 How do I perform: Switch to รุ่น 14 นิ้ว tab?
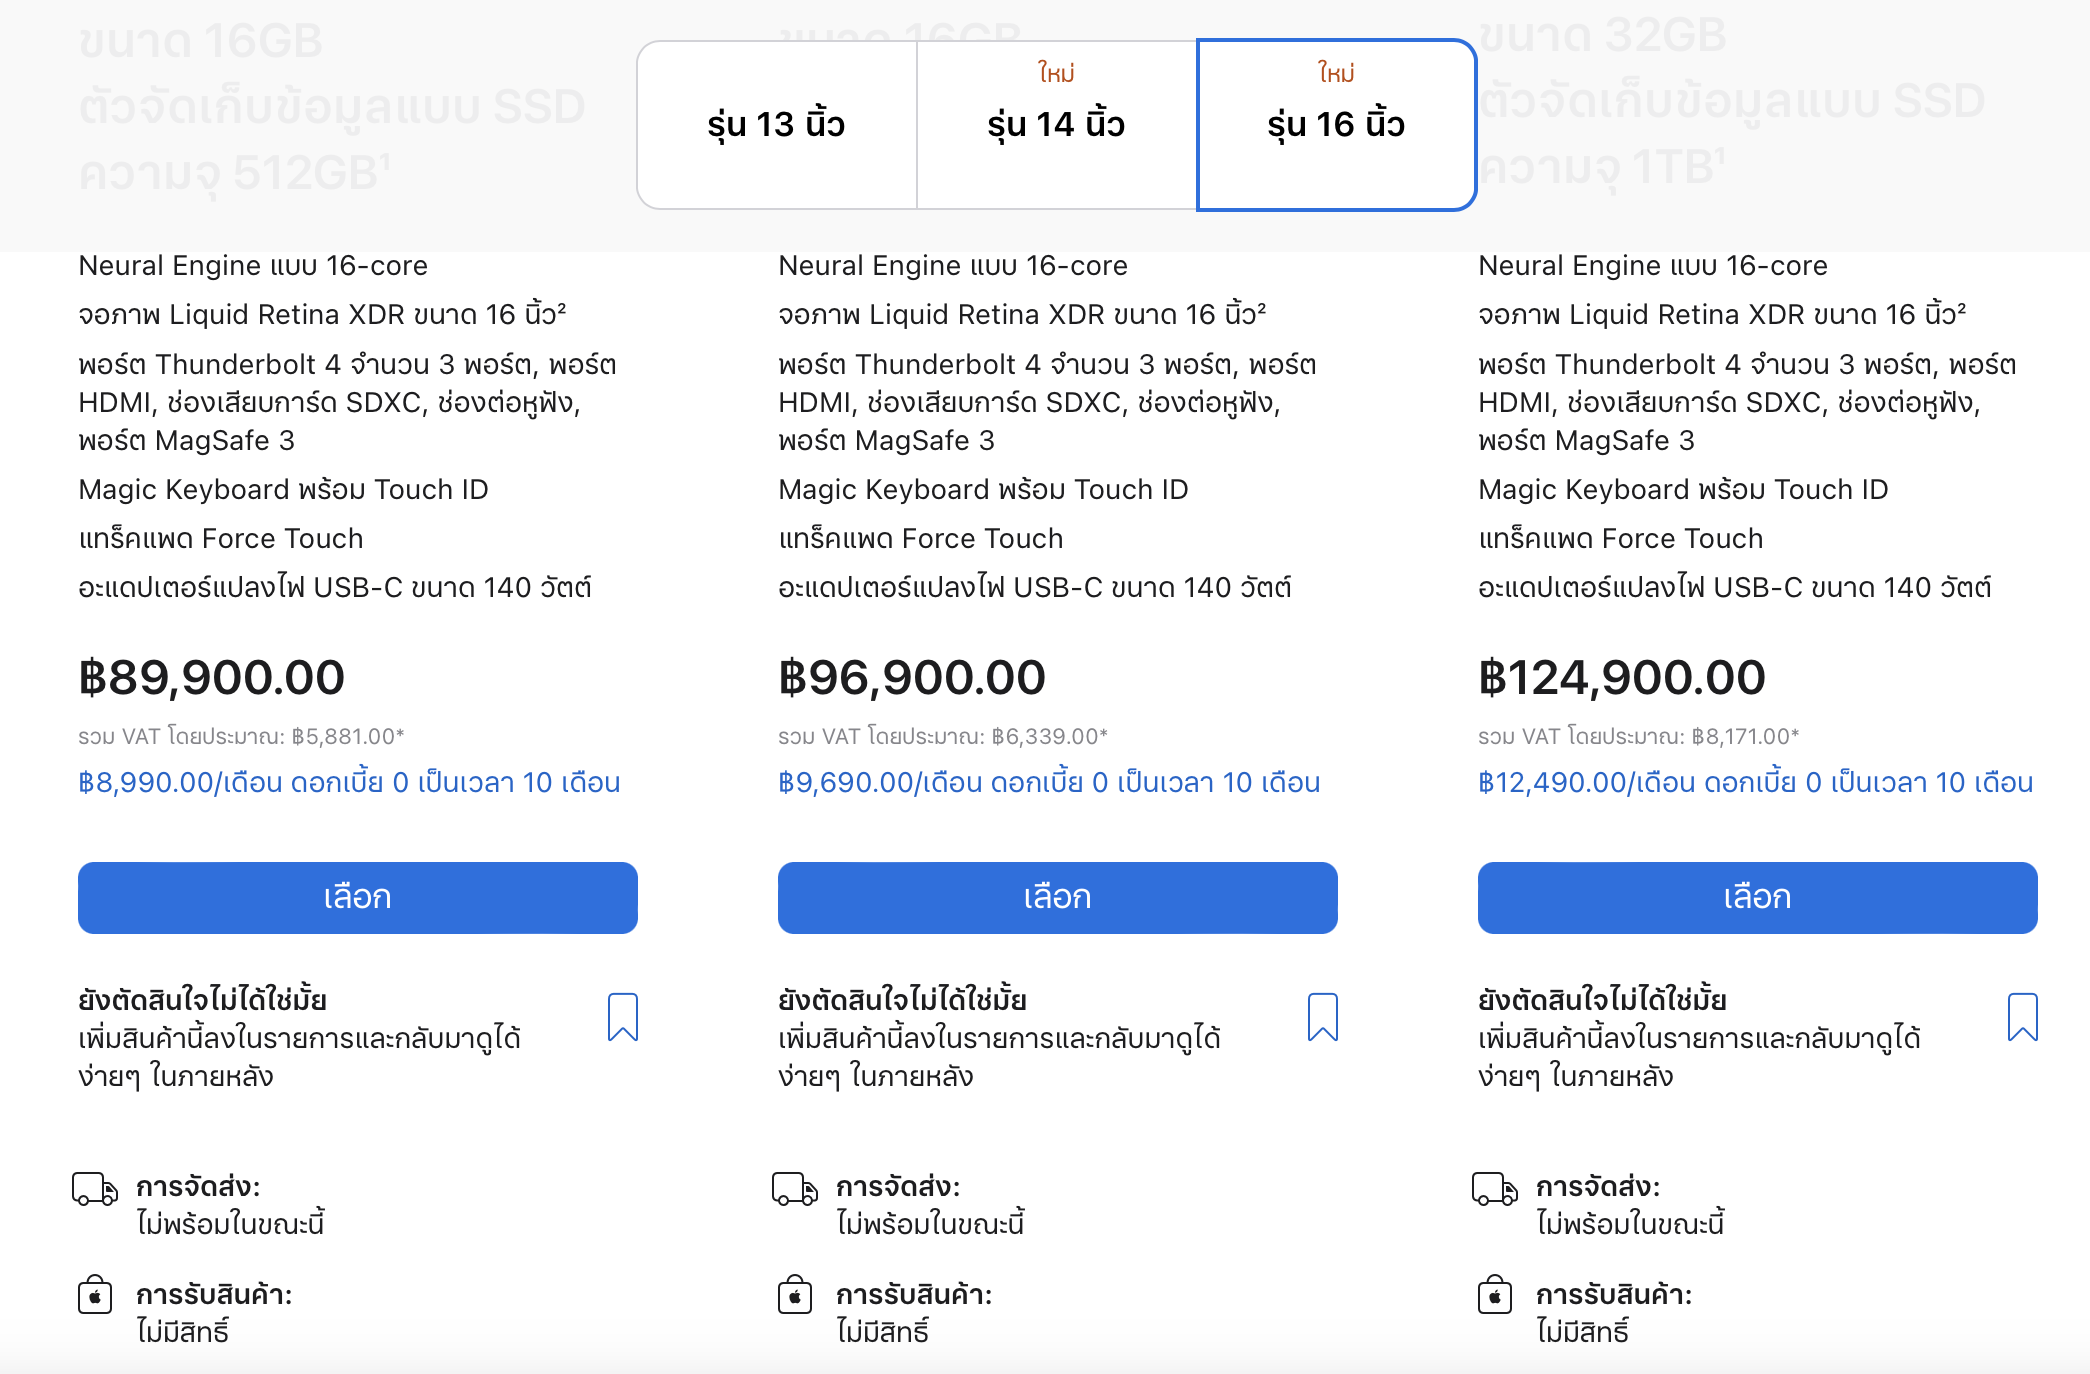[x=1056, y=125]
